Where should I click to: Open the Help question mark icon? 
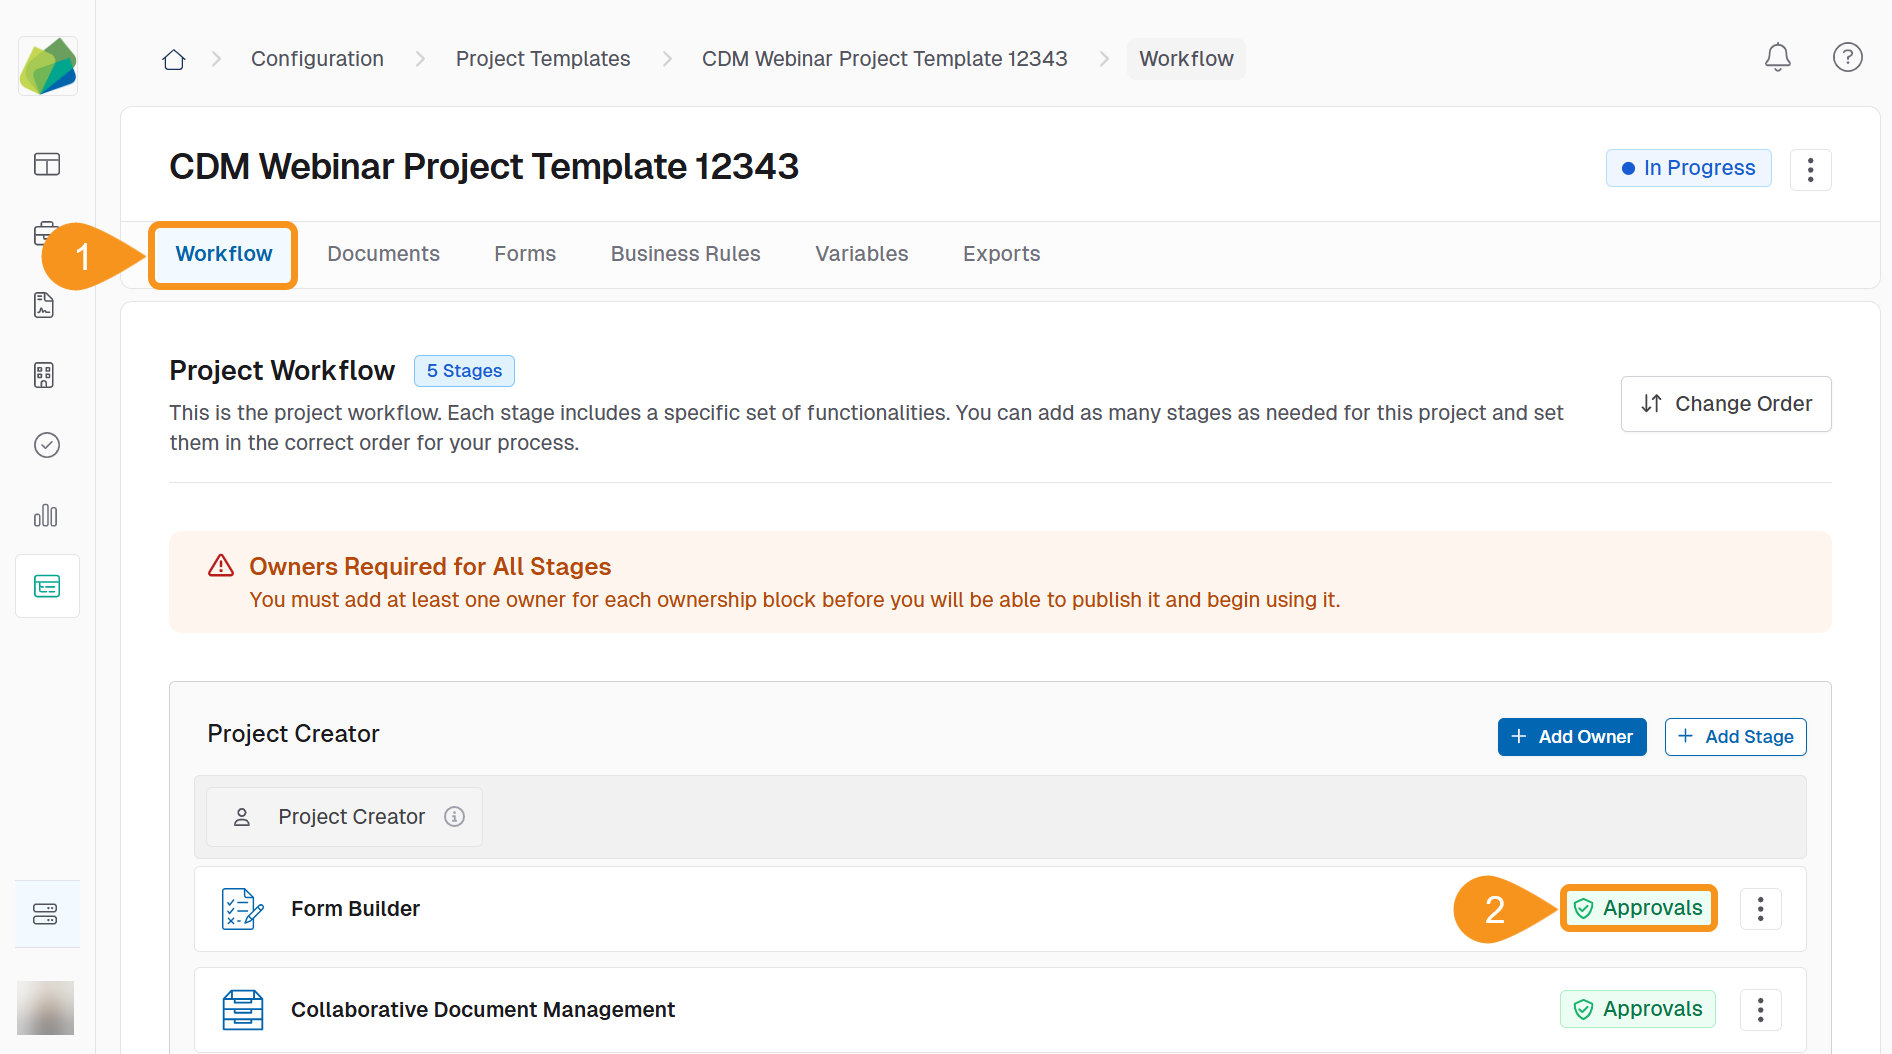1848,58
